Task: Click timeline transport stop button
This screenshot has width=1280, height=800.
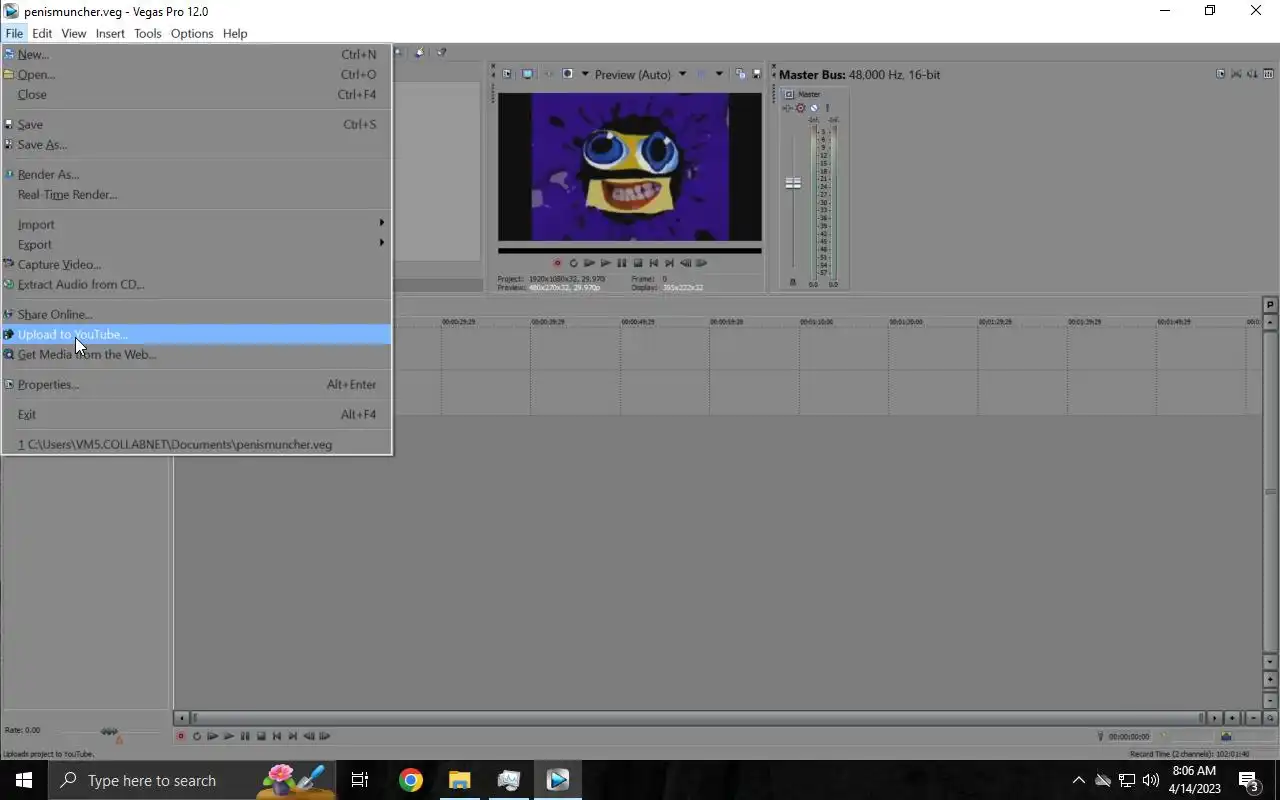Action: (x=261, y=736)
